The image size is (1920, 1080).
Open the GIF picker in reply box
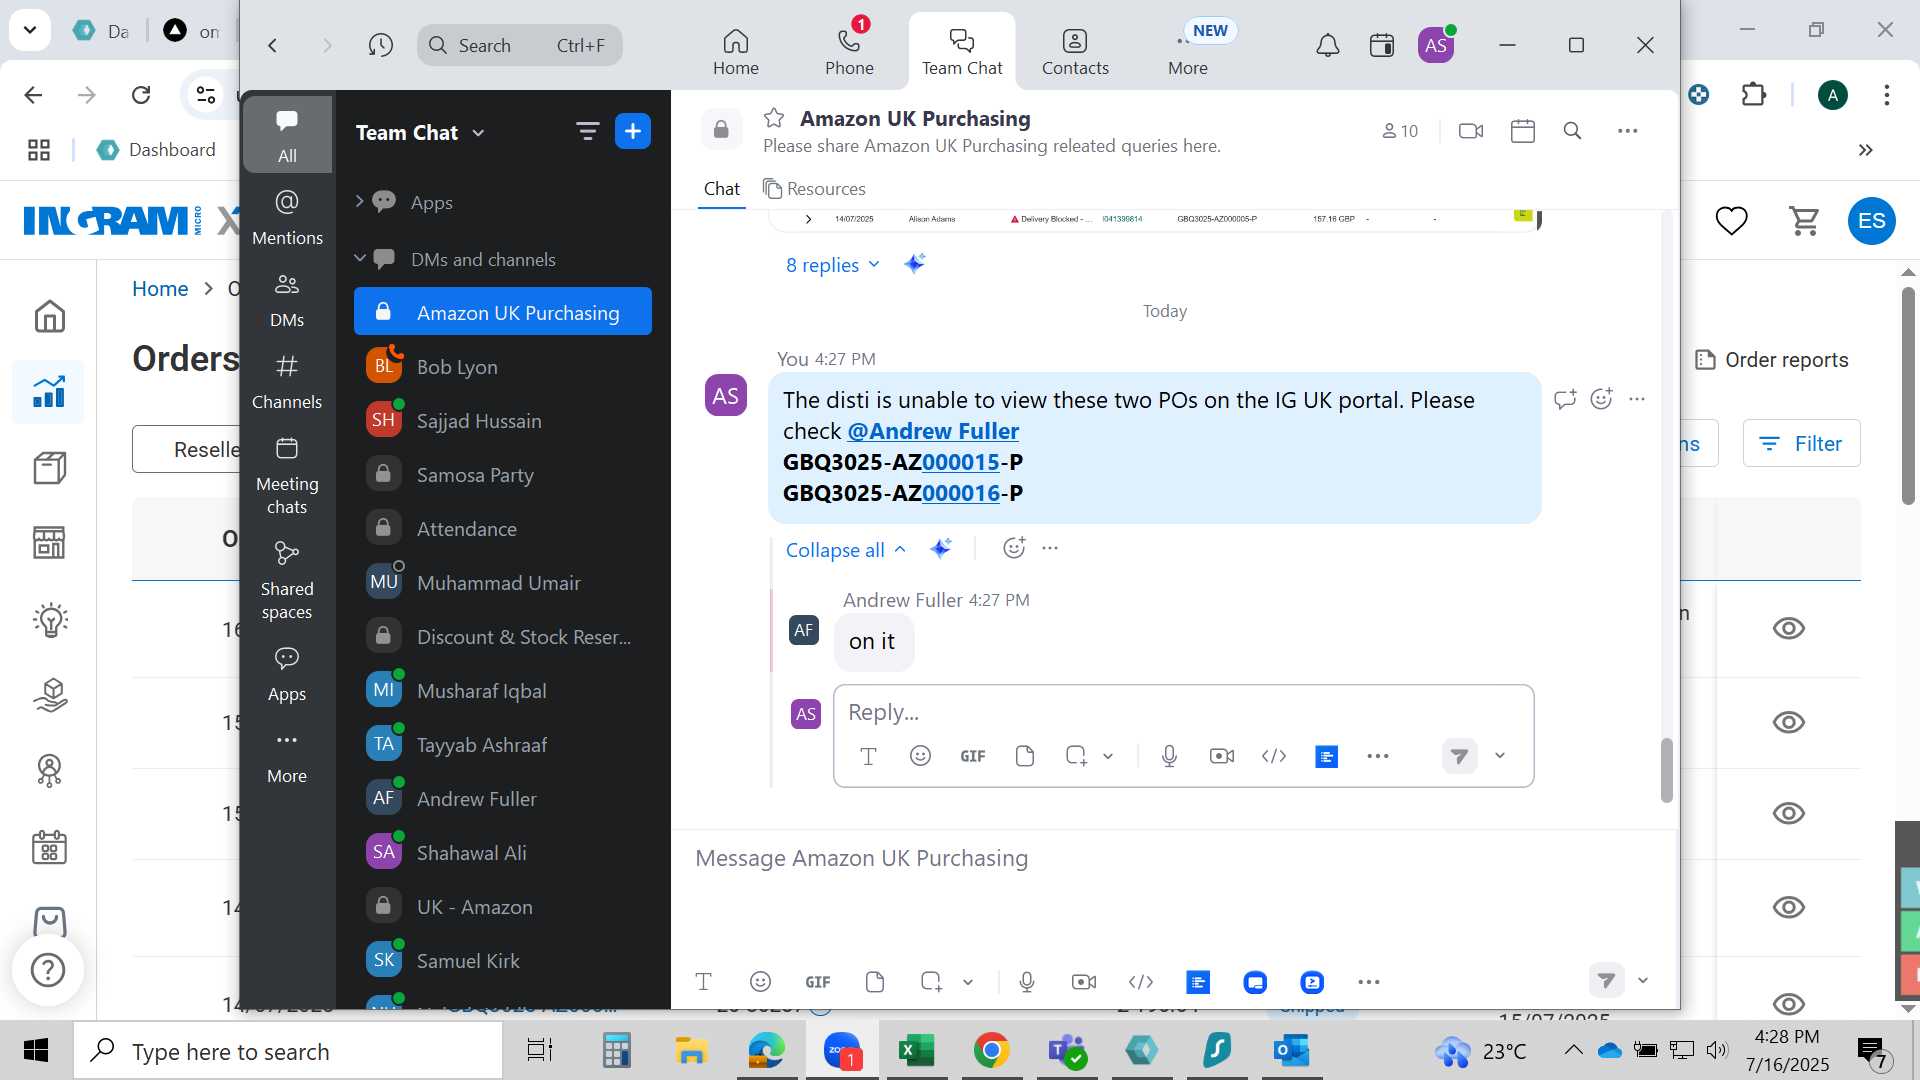click(x=972, y=756)
